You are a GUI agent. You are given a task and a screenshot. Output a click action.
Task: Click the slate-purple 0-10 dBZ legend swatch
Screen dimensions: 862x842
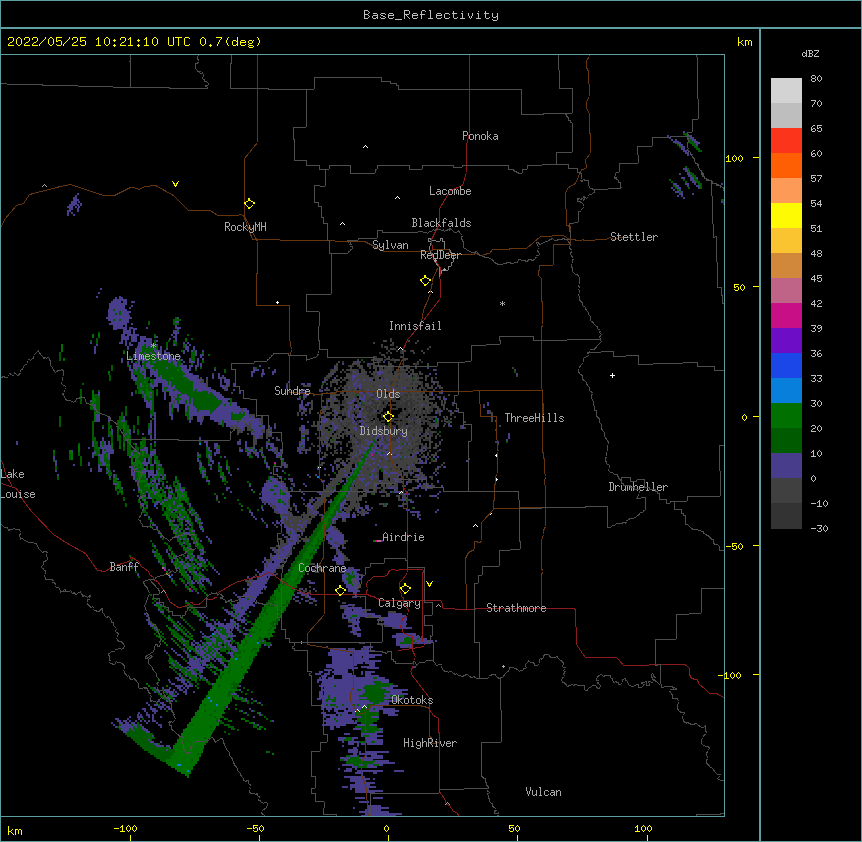786,466
